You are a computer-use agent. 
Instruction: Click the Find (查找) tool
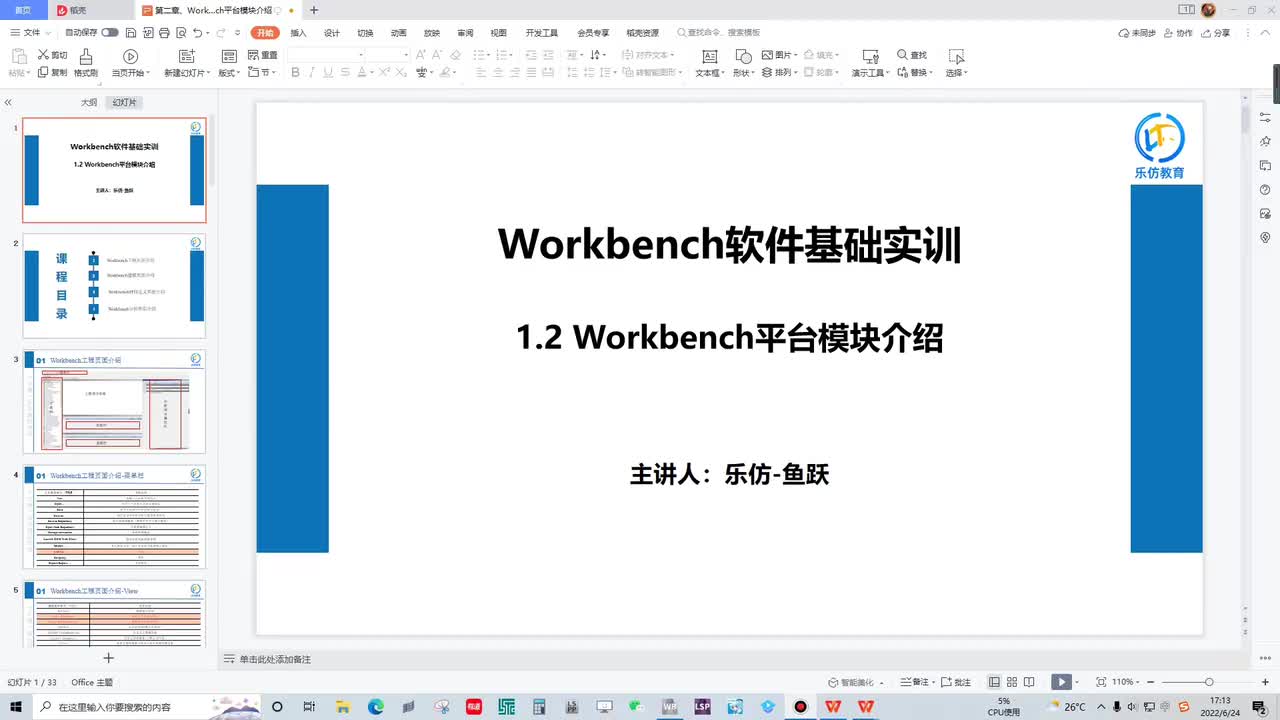pyautogui.click(x=912, y=55)
